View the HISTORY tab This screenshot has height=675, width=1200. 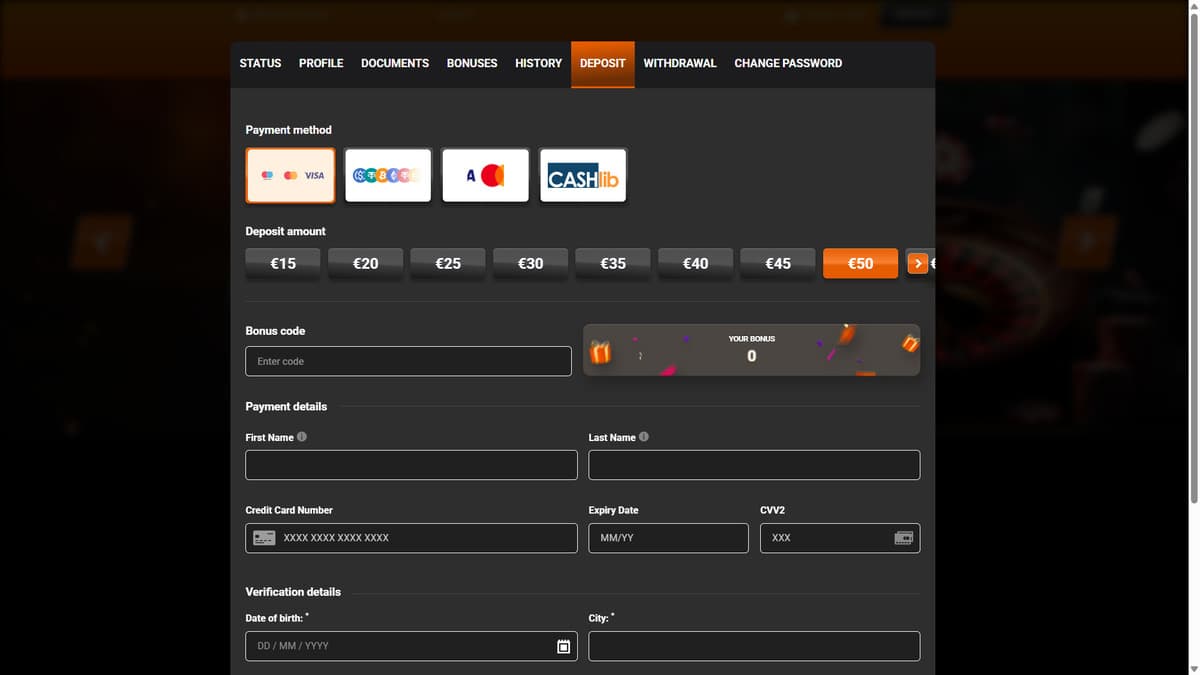(x=539, y=63)
